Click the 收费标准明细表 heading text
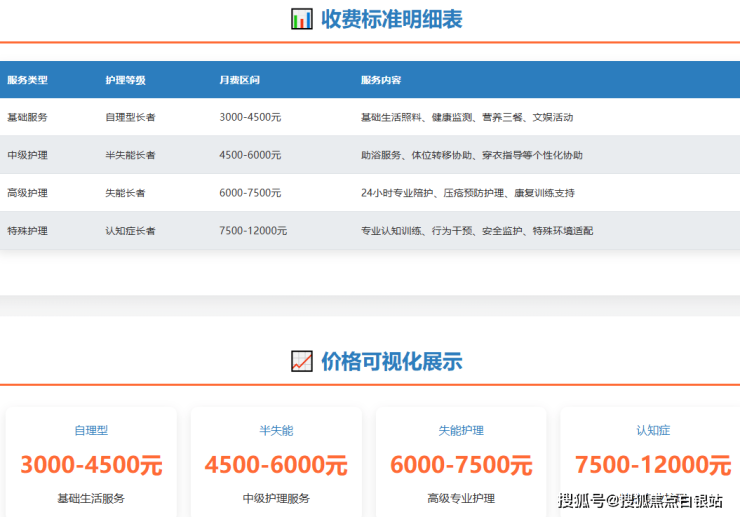The image size is (740, 517). point(391,19)
